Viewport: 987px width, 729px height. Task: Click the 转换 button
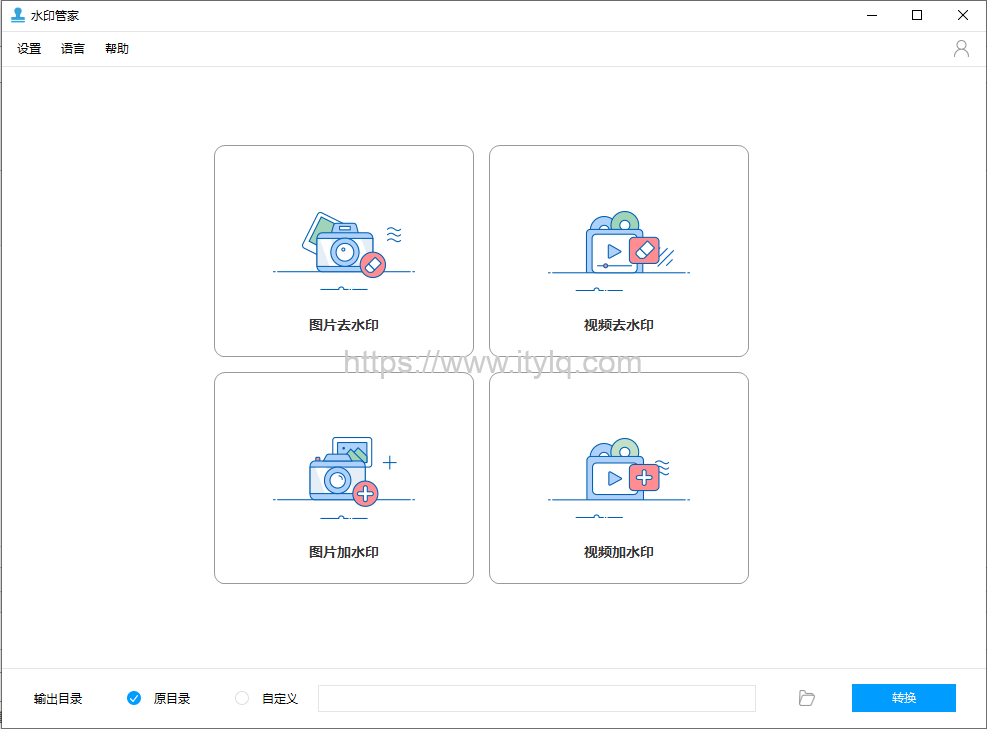click(903, 698)
